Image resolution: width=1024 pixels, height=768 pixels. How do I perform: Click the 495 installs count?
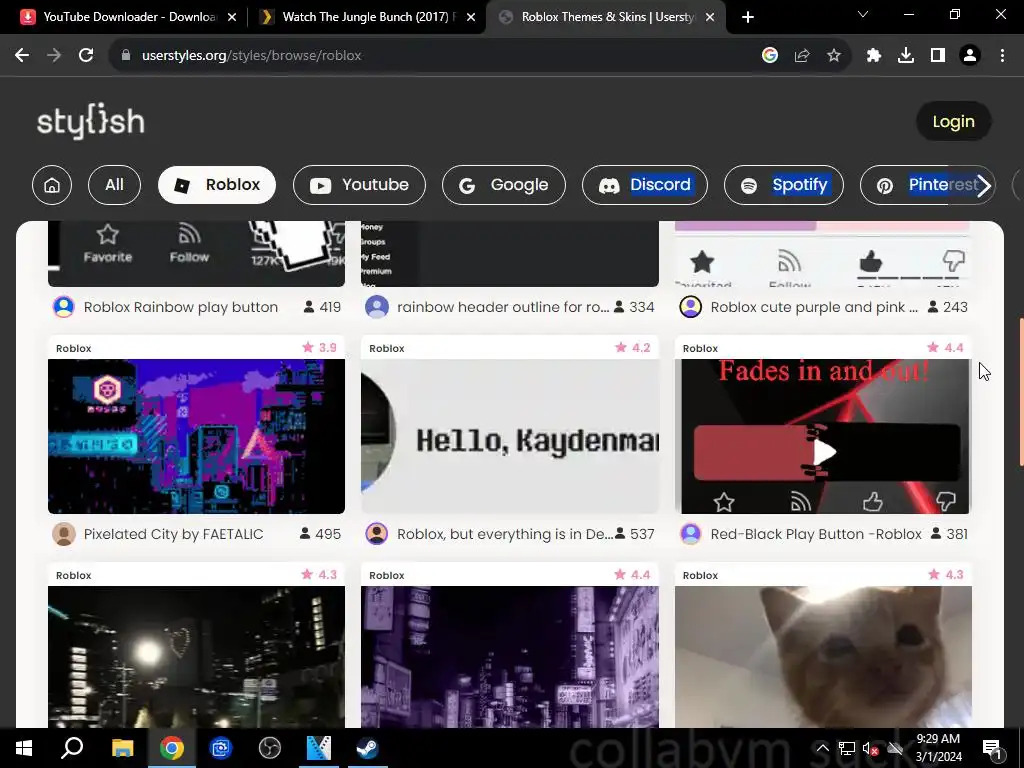click(320, 534)
